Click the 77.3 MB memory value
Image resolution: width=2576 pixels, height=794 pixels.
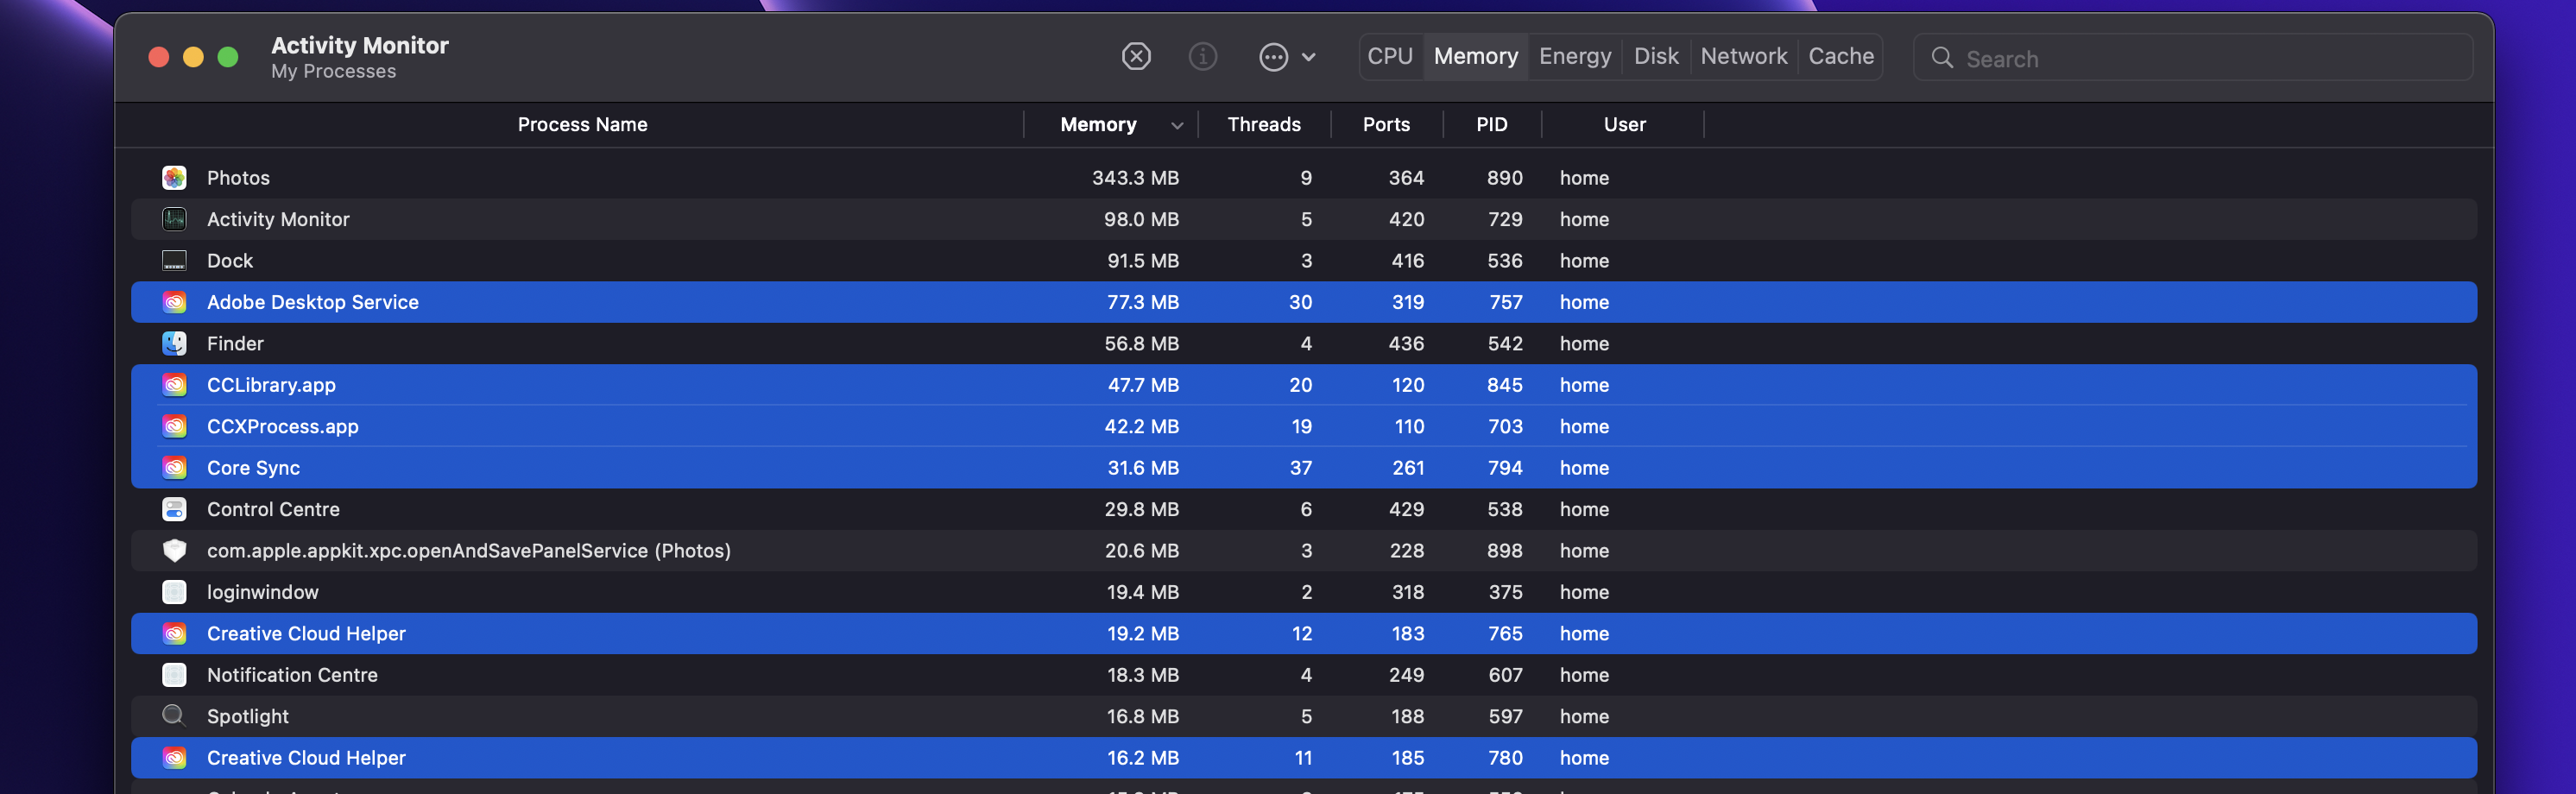1143,302
